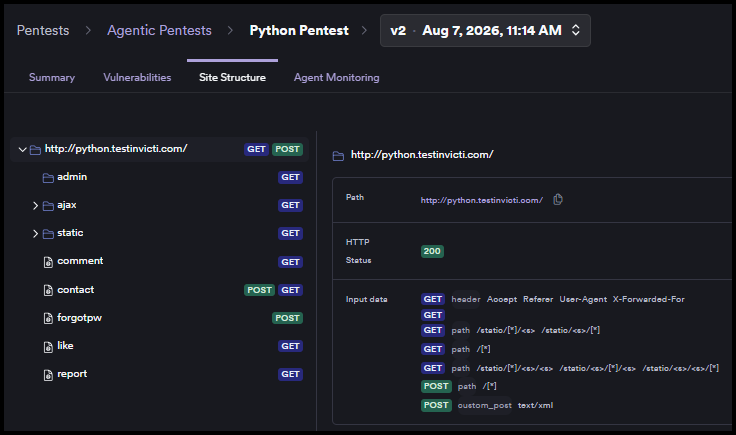Expand the static folder
Image resolution: width=736 pixels, height=435 pixels.
tap(35, 233)
